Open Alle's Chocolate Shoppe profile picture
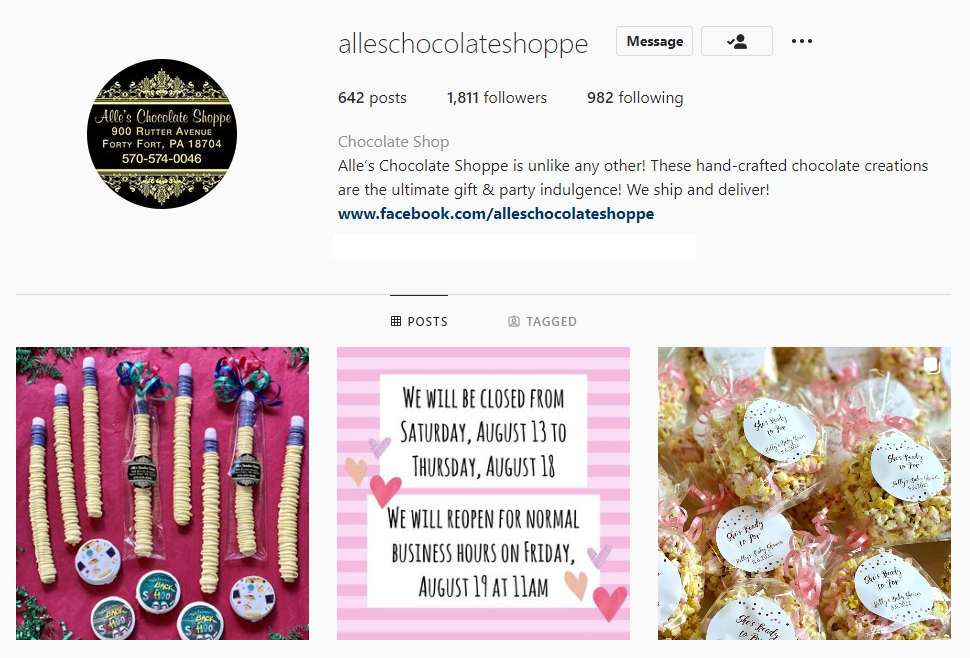Viewport: 970px width, 658px height. pyautogui.click(x=162, y=134)
